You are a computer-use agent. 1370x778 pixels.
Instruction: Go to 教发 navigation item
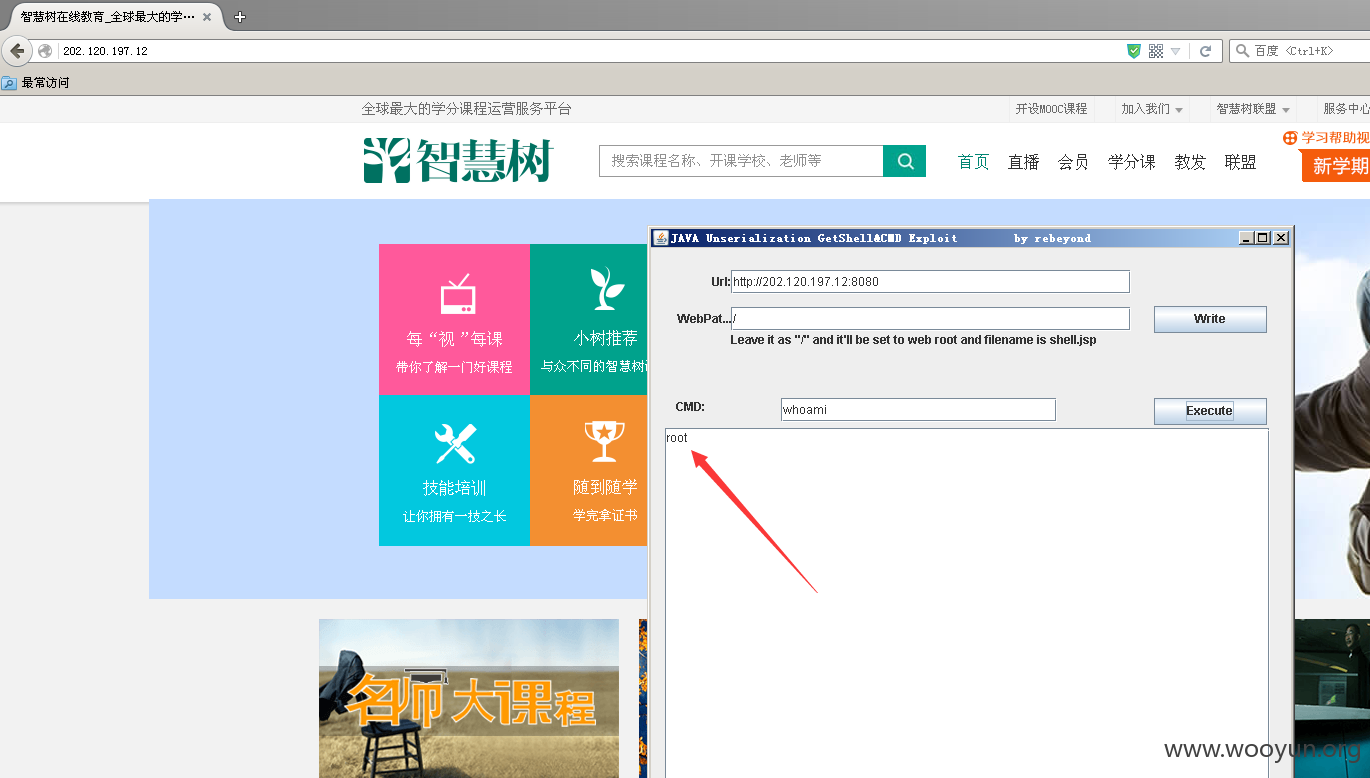pos(1190,162)
